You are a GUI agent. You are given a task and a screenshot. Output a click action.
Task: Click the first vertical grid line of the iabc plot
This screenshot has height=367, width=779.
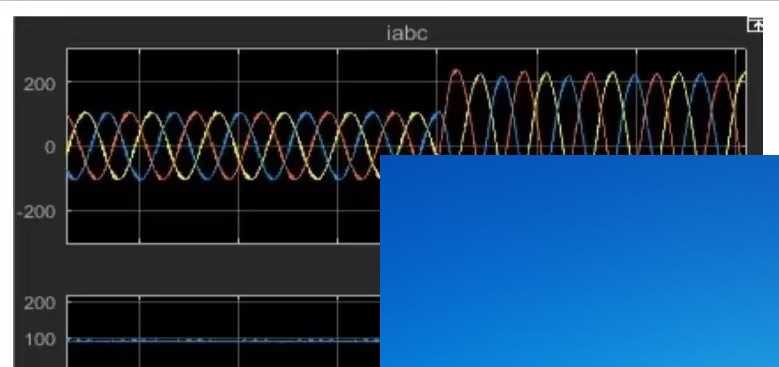140,146
